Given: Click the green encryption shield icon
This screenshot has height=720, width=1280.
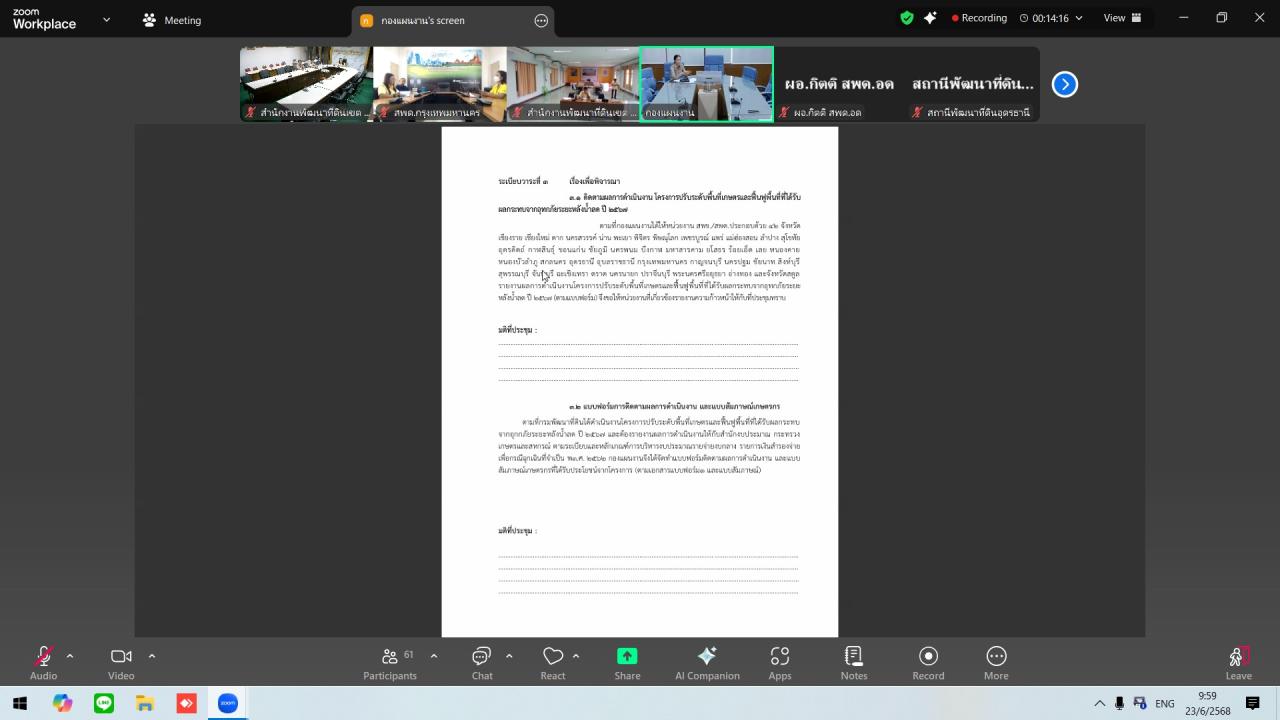Looking at the screenshot, I should click(907, 18).
